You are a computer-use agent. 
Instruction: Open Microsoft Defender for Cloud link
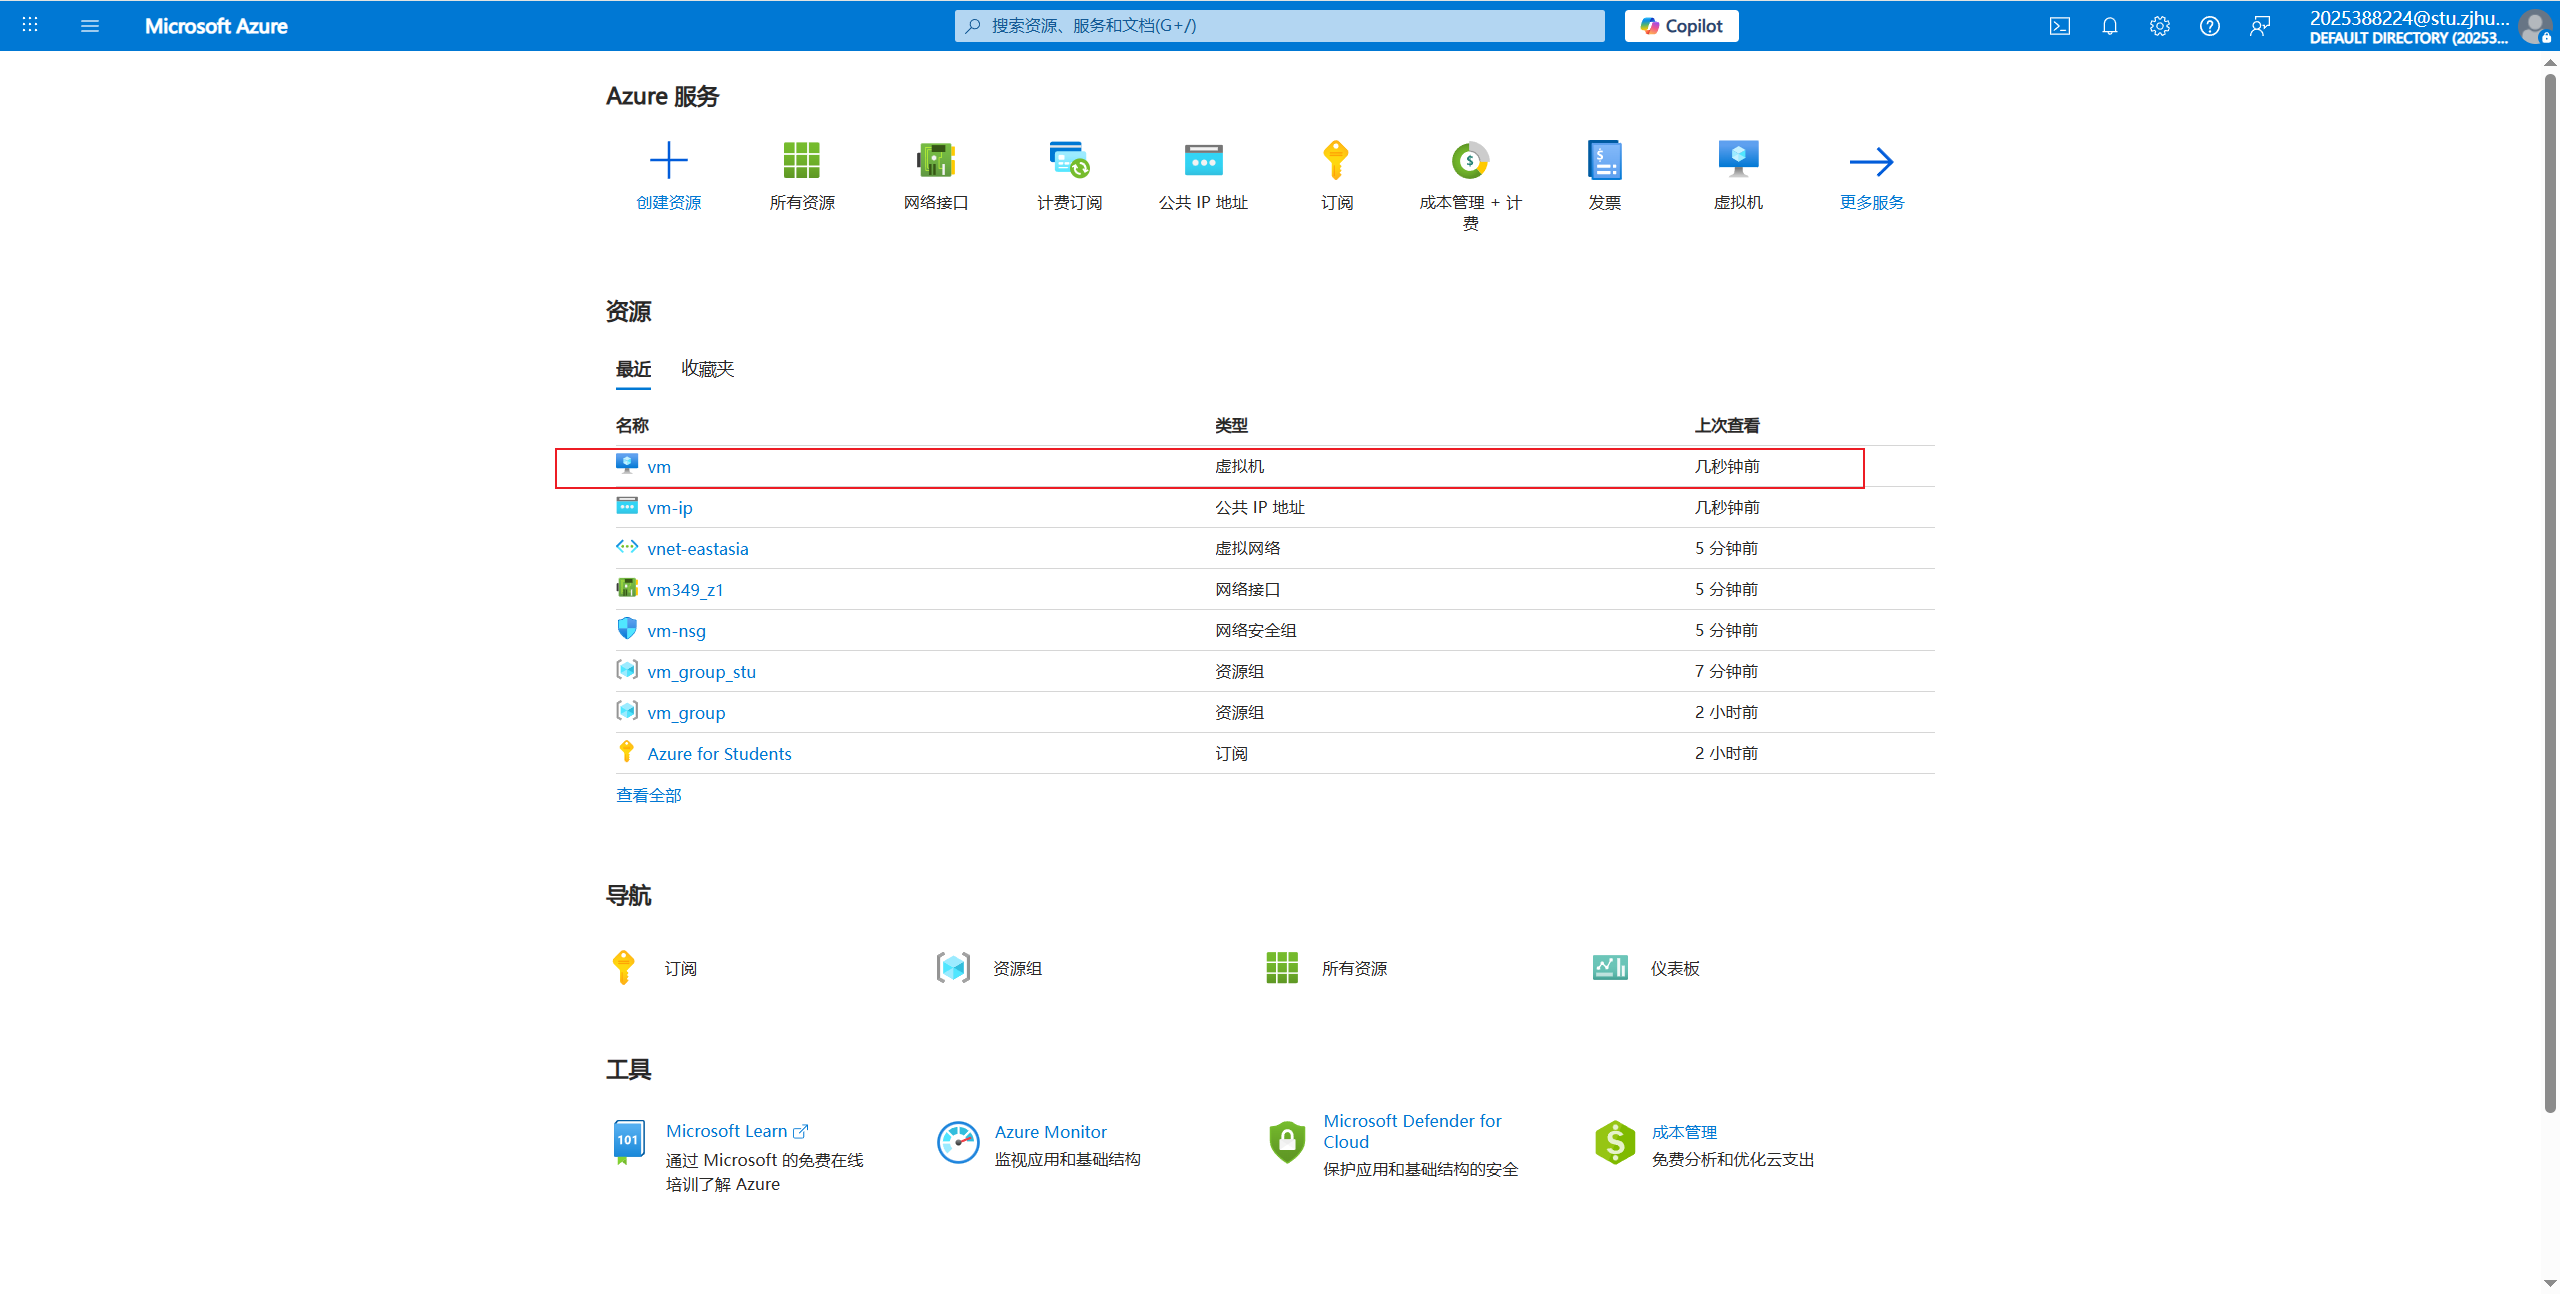(1412, 1131)
